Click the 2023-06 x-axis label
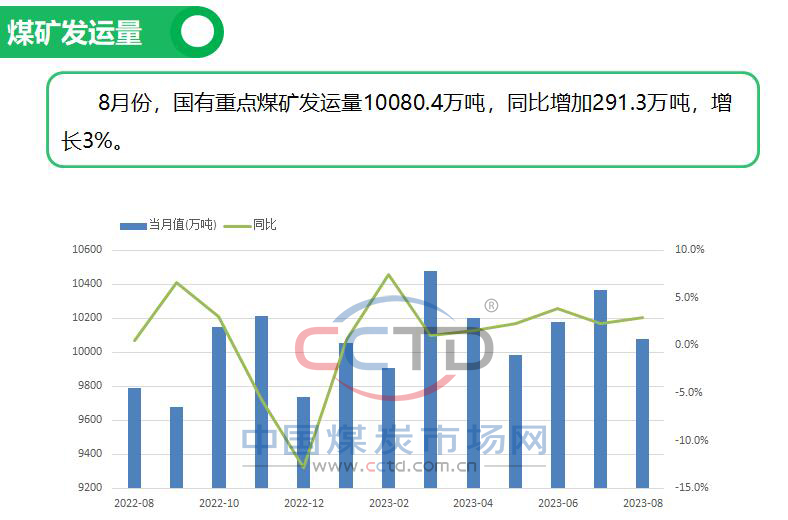Screen dimensions: 788x520 point(557,503)
